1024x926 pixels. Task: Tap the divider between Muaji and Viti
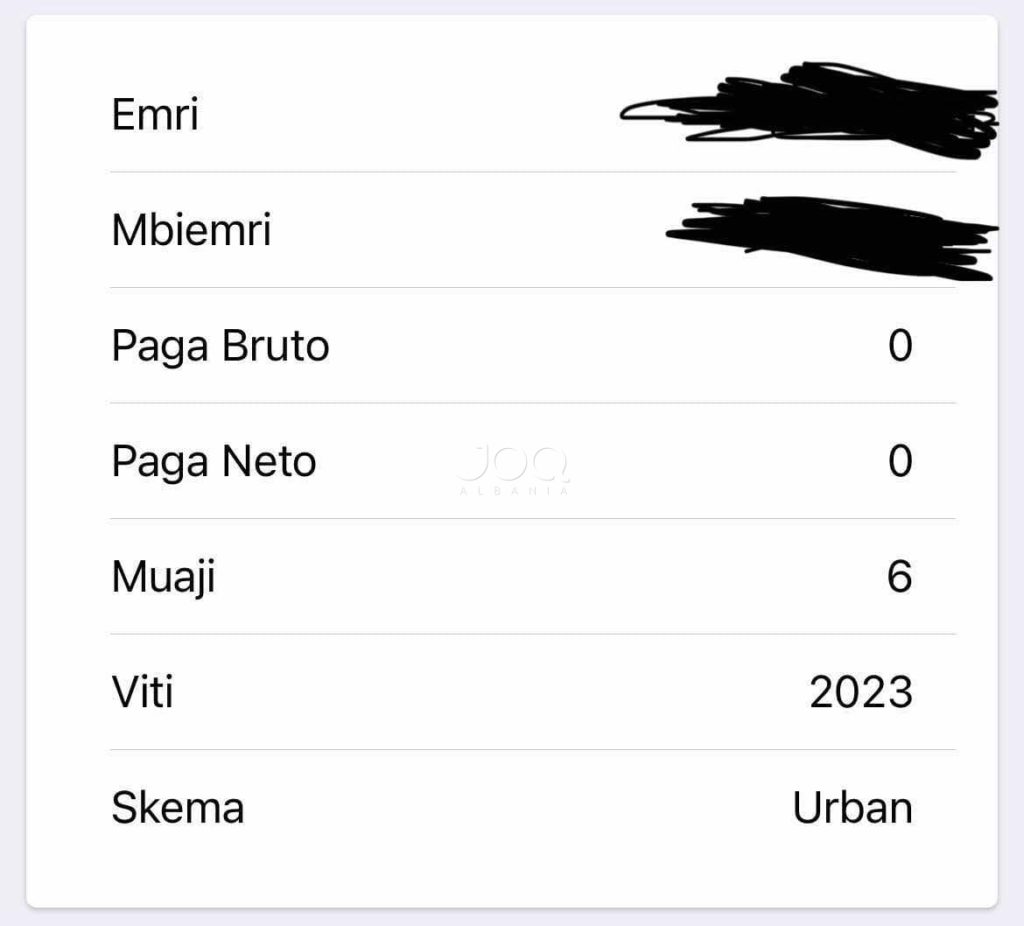pyautogui.click(x=533, y=634)
